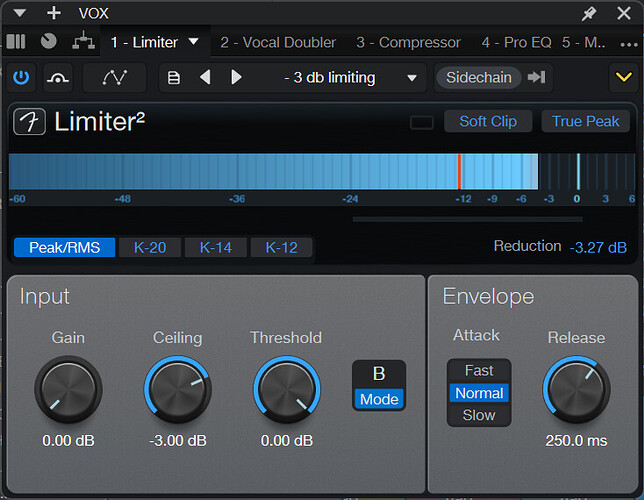Load the previous preset
Screen dimensions: 644x500
(205, 77)
